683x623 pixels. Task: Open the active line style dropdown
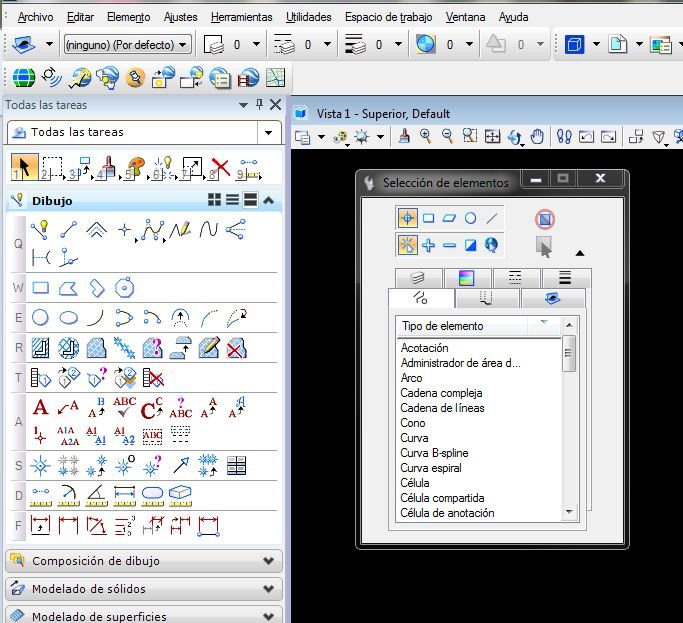point(328,44)
